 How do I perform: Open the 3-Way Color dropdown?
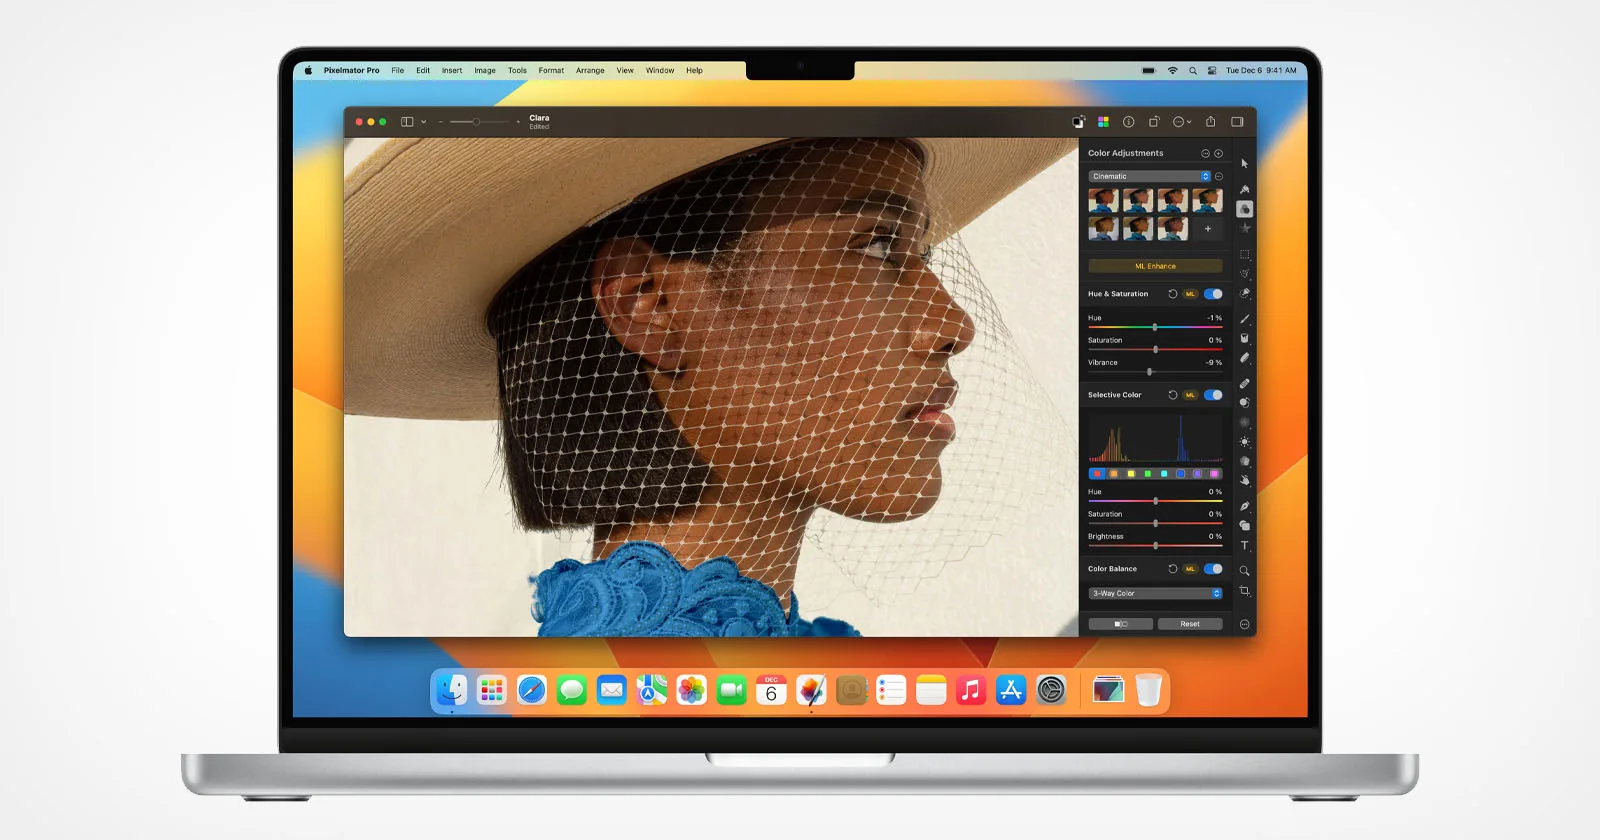pyautogui.click(x=1155, y=593)
